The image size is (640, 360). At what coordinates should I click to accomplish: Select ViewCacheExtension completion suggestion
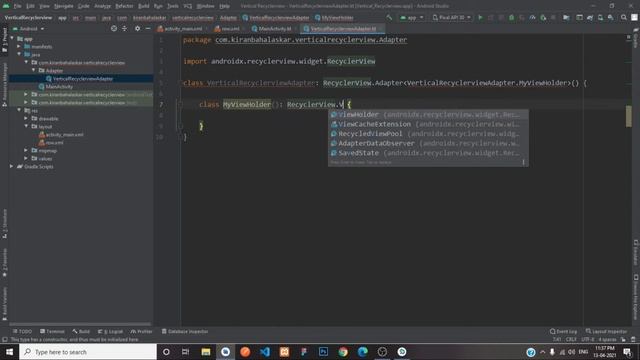pos(428,124)
